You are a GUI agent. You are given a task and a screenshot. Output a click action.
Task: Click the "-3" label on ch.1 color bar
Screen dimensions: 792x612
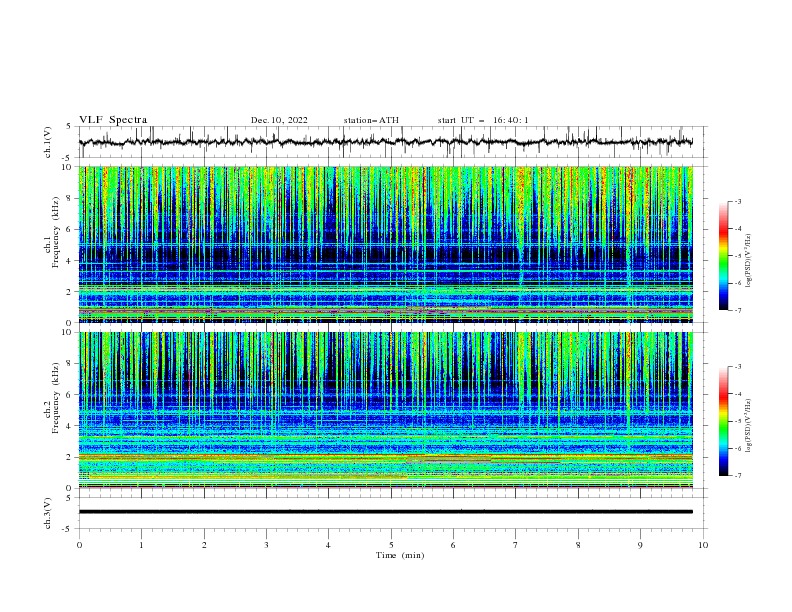(738, 201)
